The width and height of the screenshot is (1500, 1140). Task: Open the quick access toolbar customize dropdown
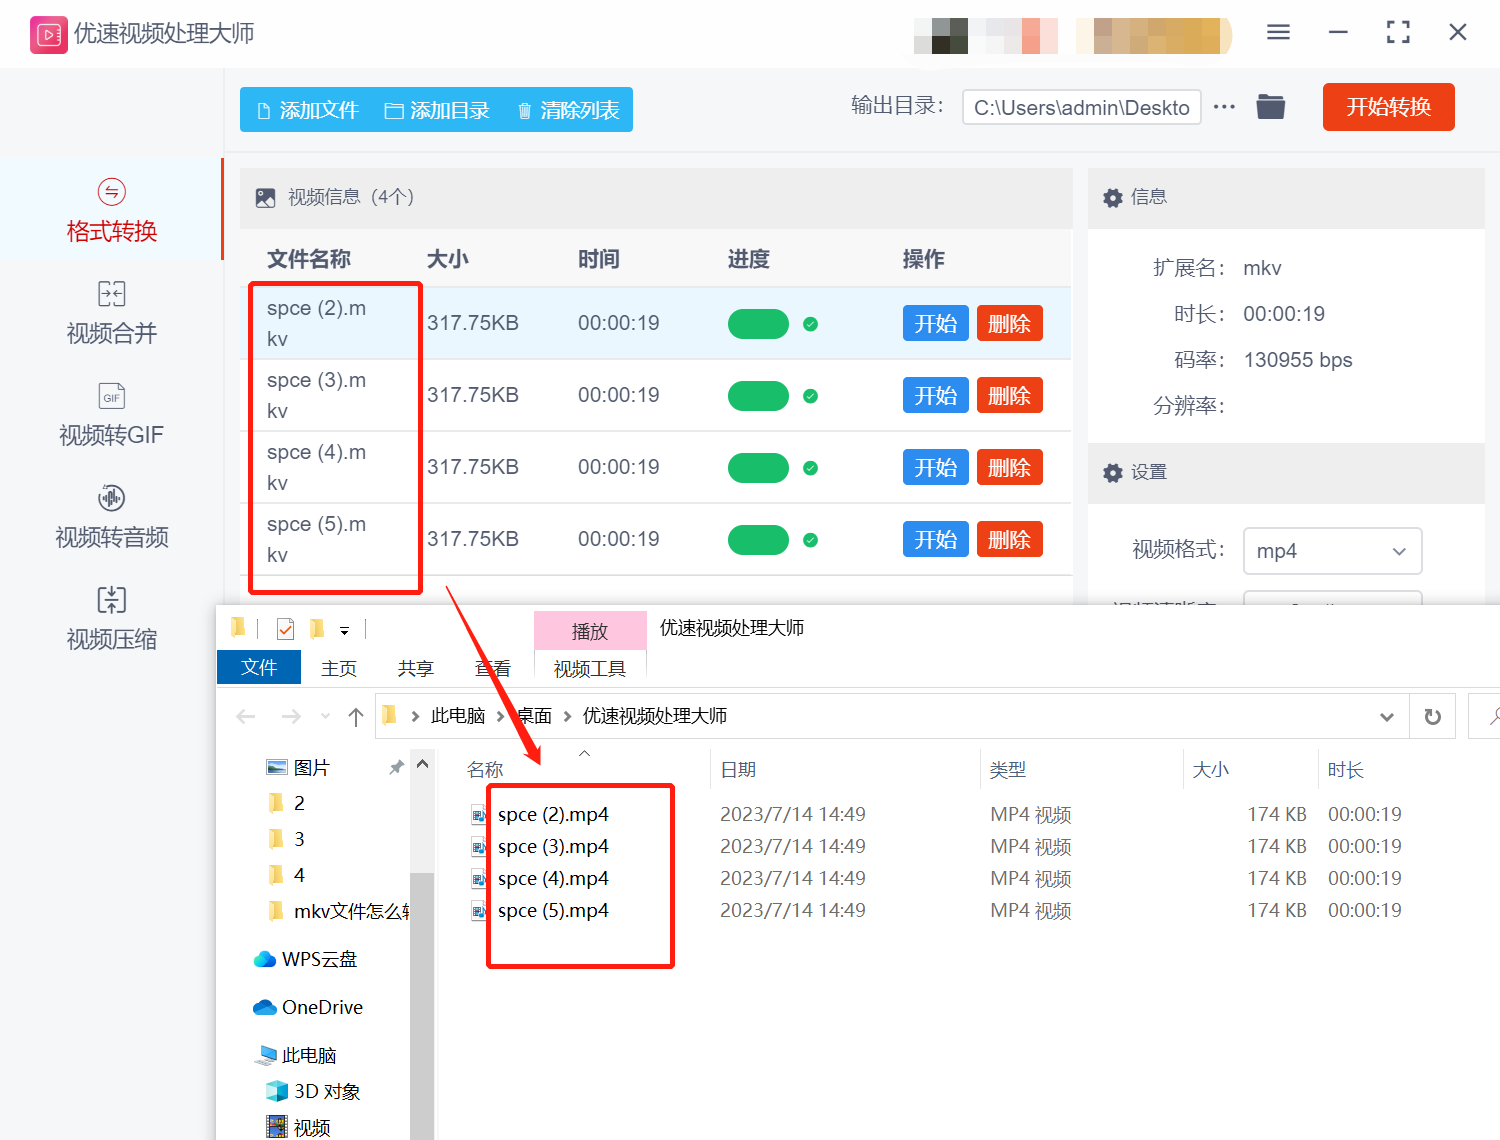344,630
